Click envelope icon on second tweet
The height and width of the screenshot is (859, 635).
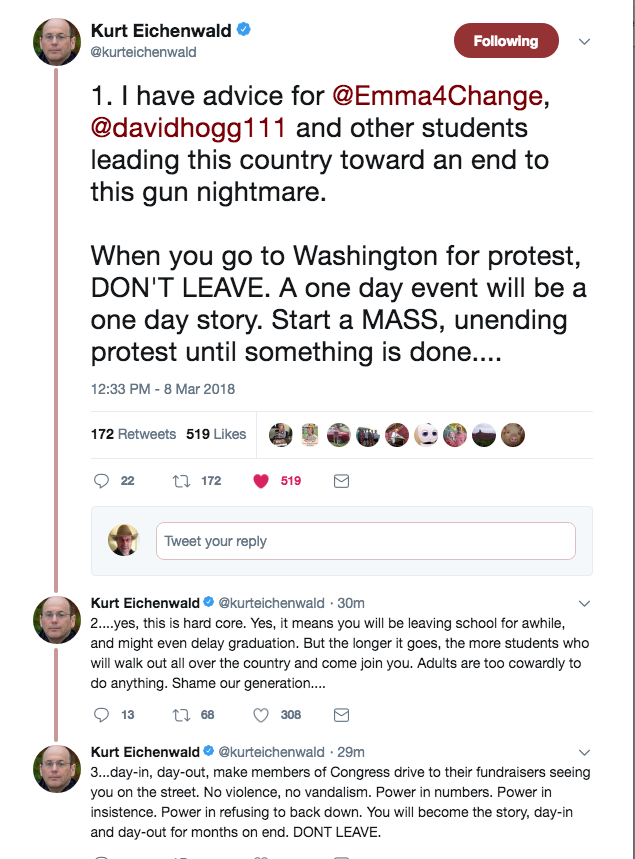click(341, 715)
